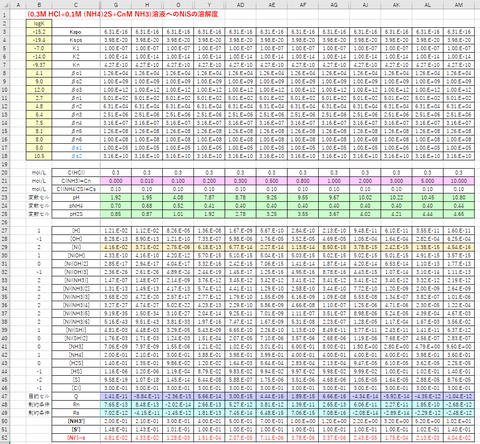Screen dimensions: 480x444
Task: Click the '[Cl]' species label cell
Action: pos(76,388)
